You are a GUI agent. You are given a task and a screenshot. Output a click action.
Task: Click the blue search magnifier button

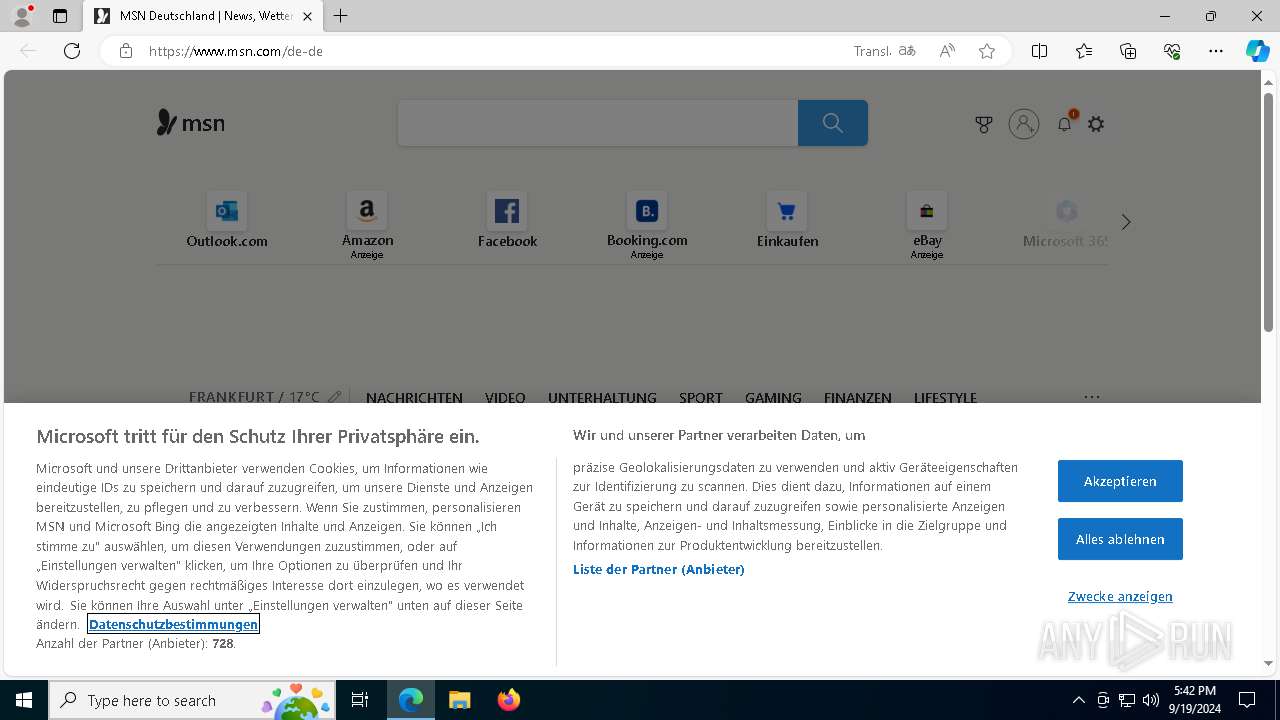(833, 123)
